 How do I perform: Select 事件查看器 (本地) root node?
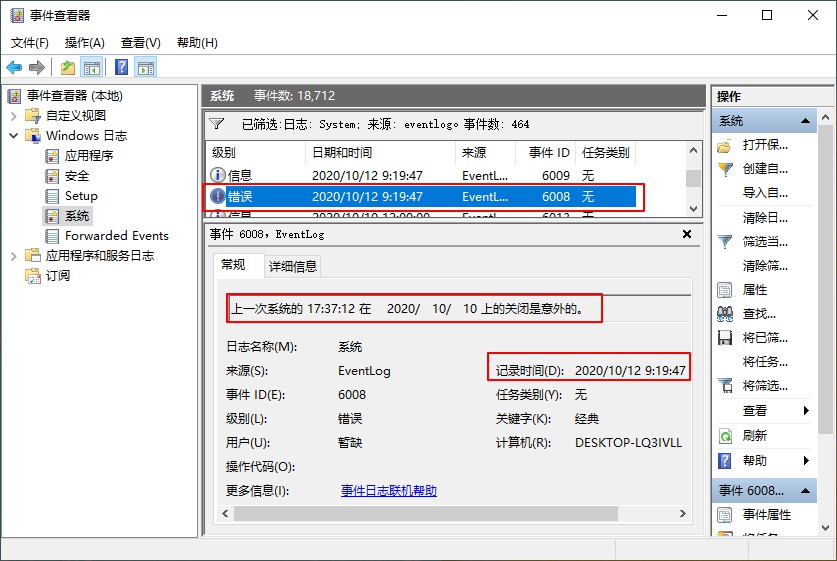point(75,96)
